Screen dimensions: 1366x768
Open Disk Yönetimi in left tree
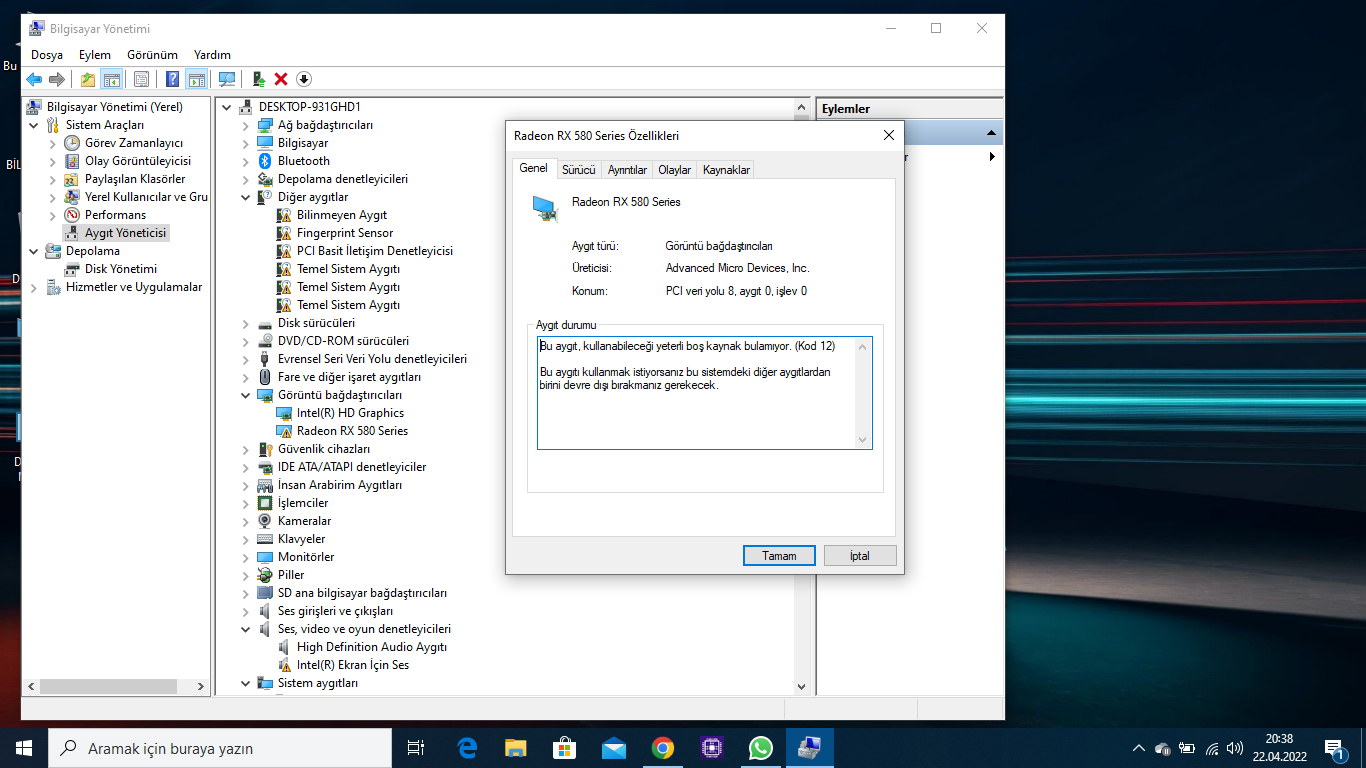[121, 269]
